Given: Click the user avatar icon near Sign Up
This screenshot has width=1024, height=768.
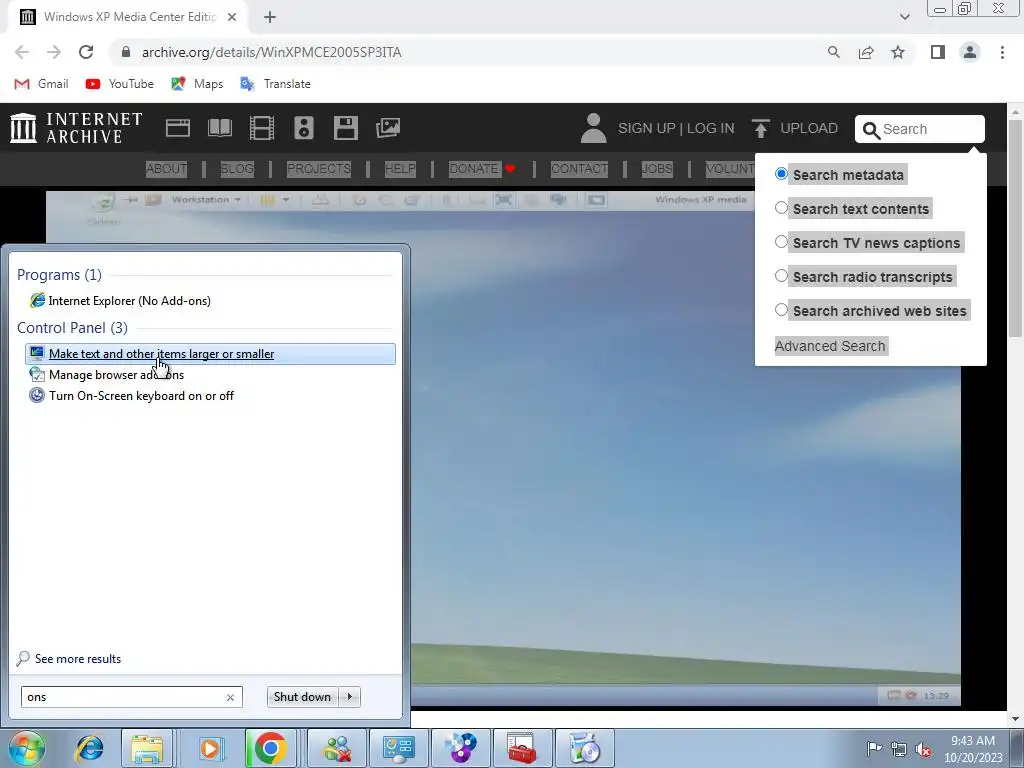Looking at the screenshot, I should click(593, 128).
